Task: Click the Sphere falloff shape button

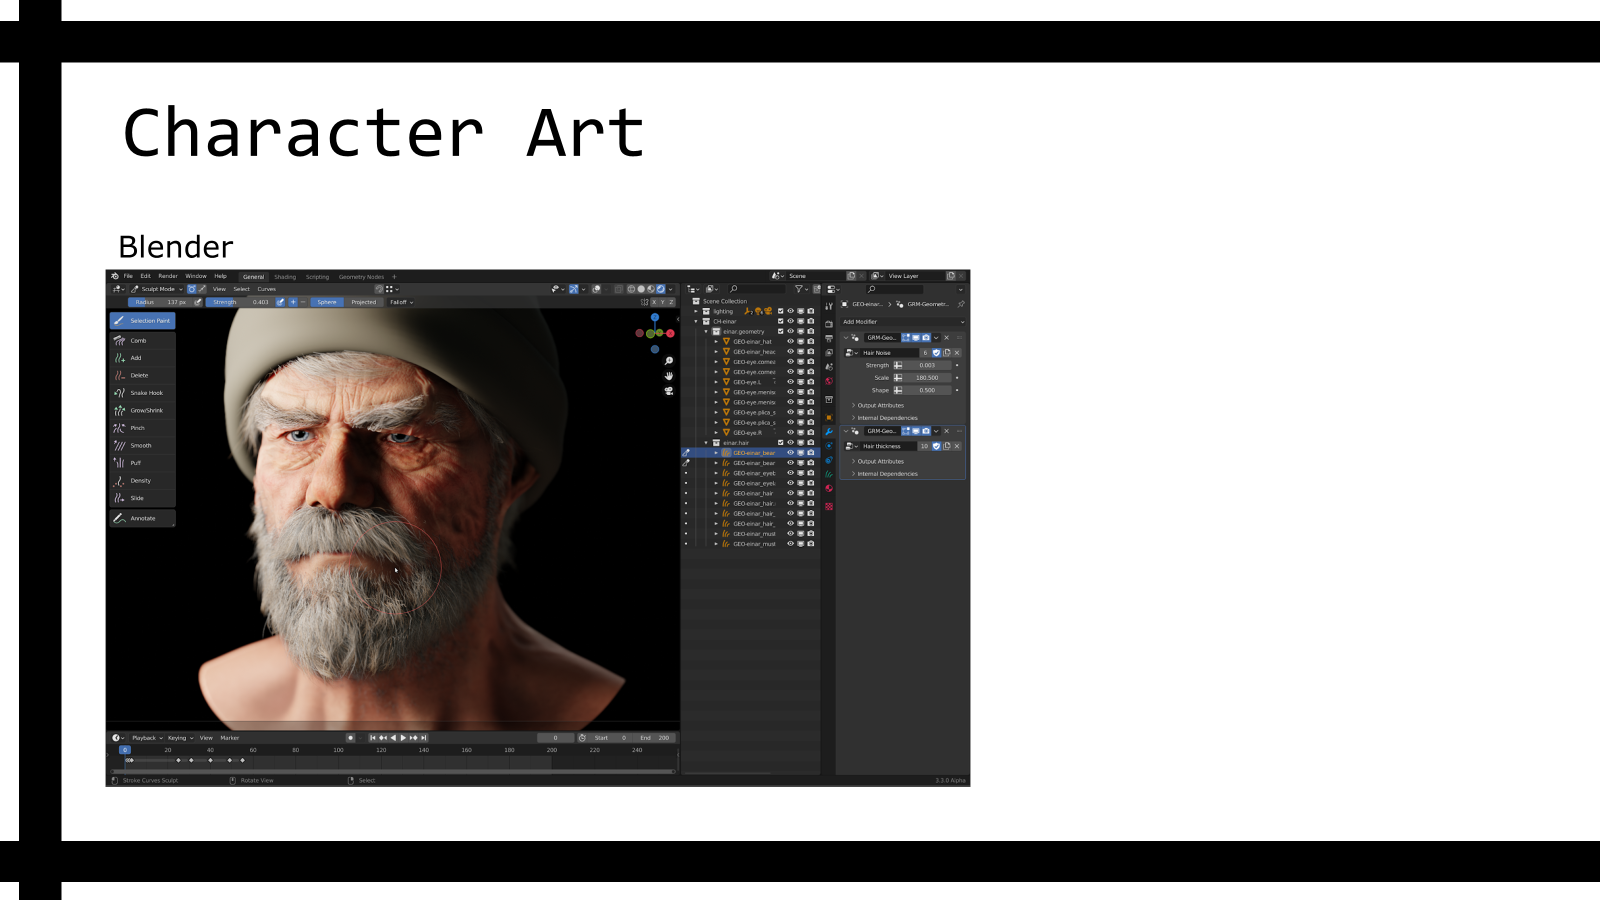Action: coord(327,302)
